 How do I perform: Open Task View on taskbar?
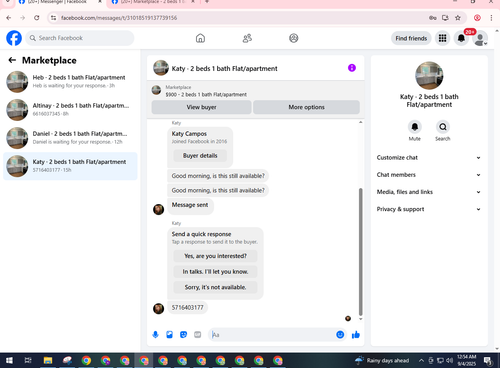28,360
